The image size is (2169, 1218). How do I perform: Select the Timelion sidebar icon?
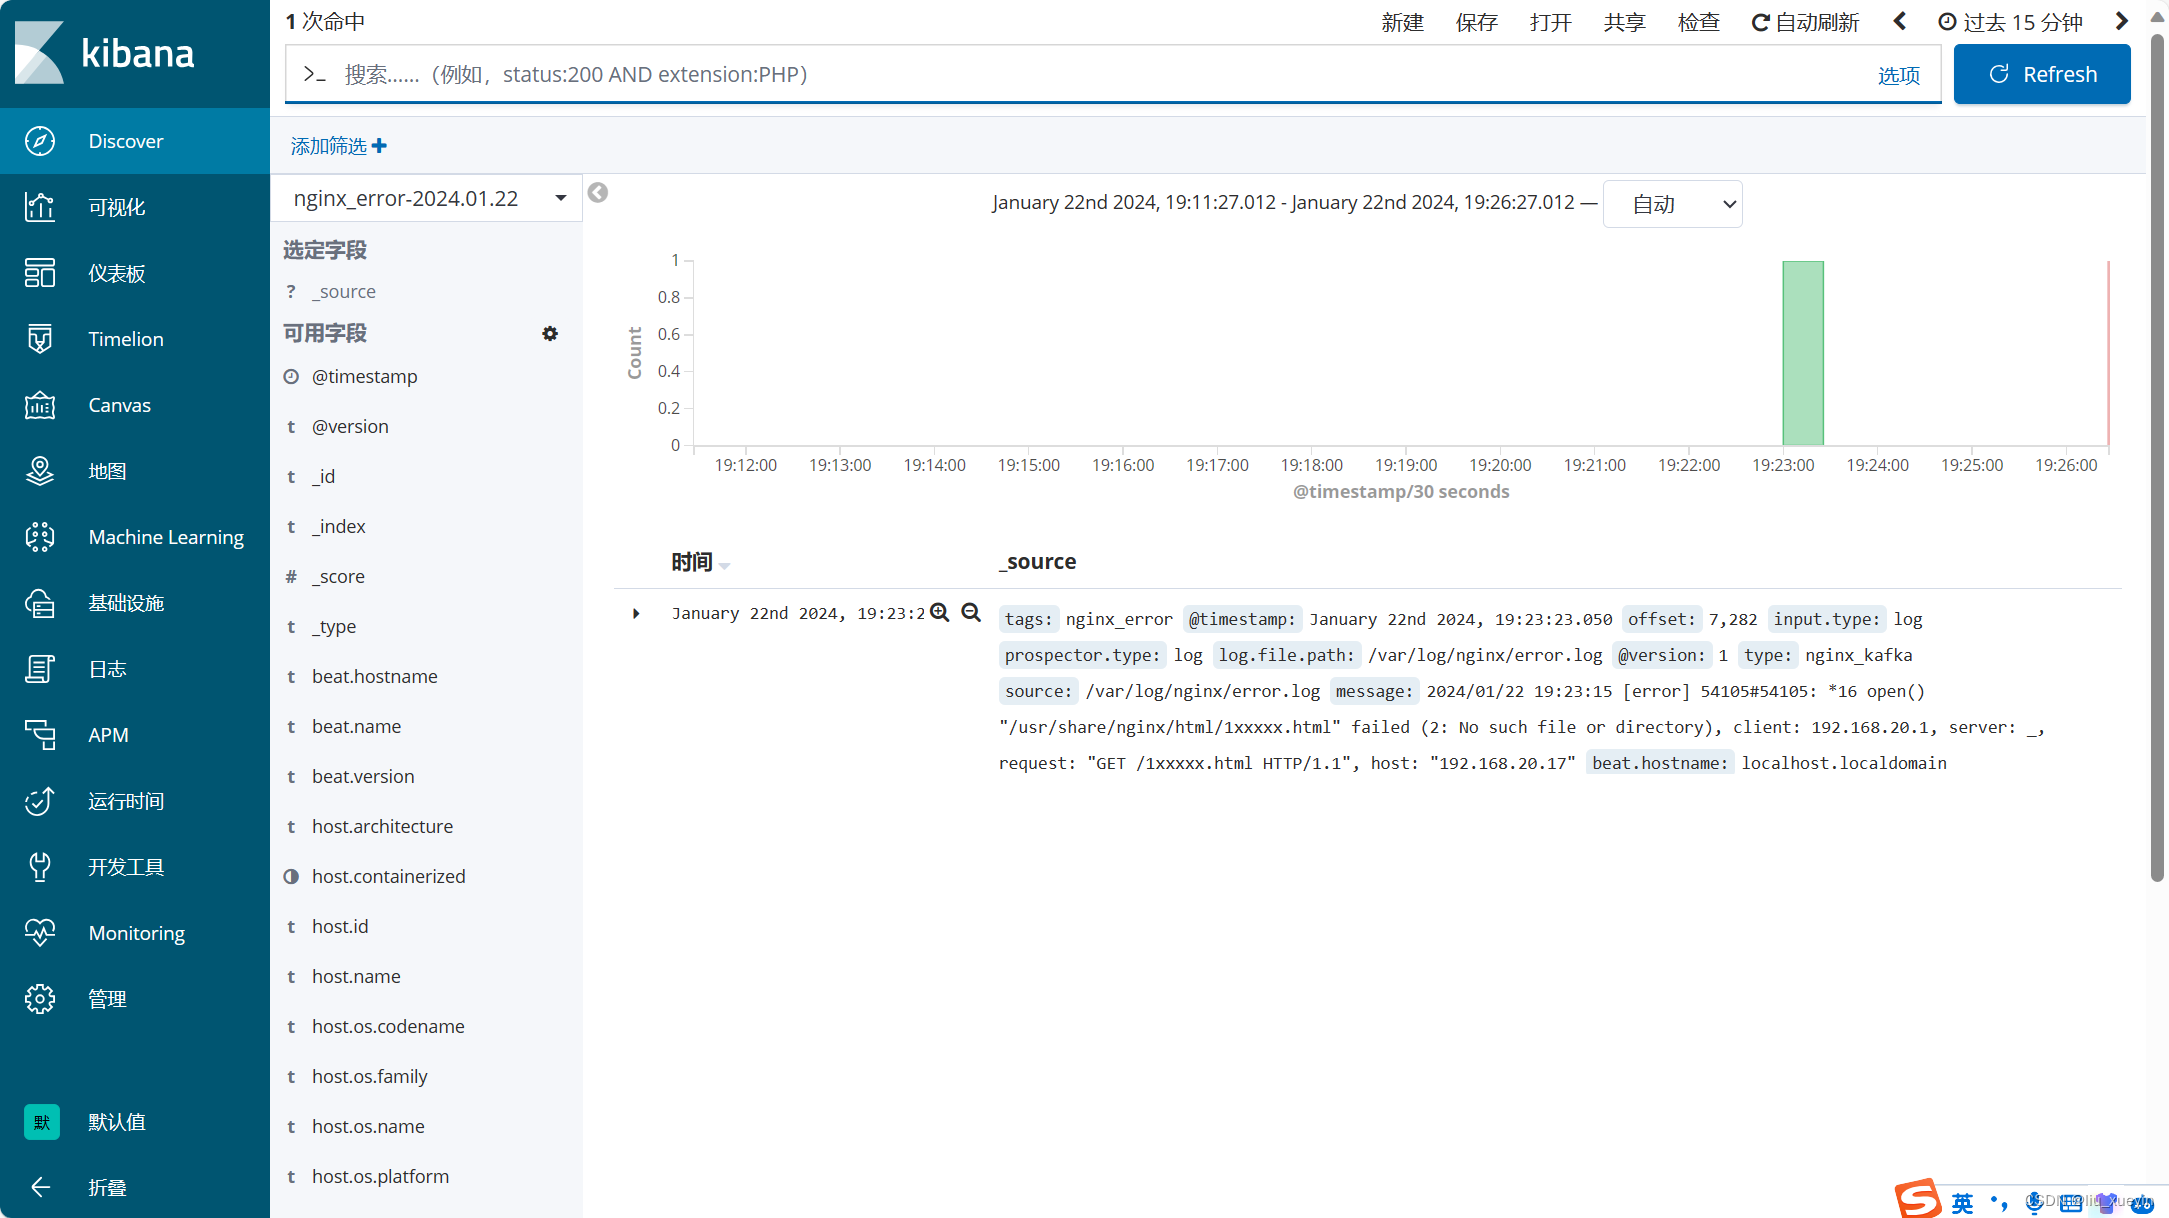tap(40, 339)
